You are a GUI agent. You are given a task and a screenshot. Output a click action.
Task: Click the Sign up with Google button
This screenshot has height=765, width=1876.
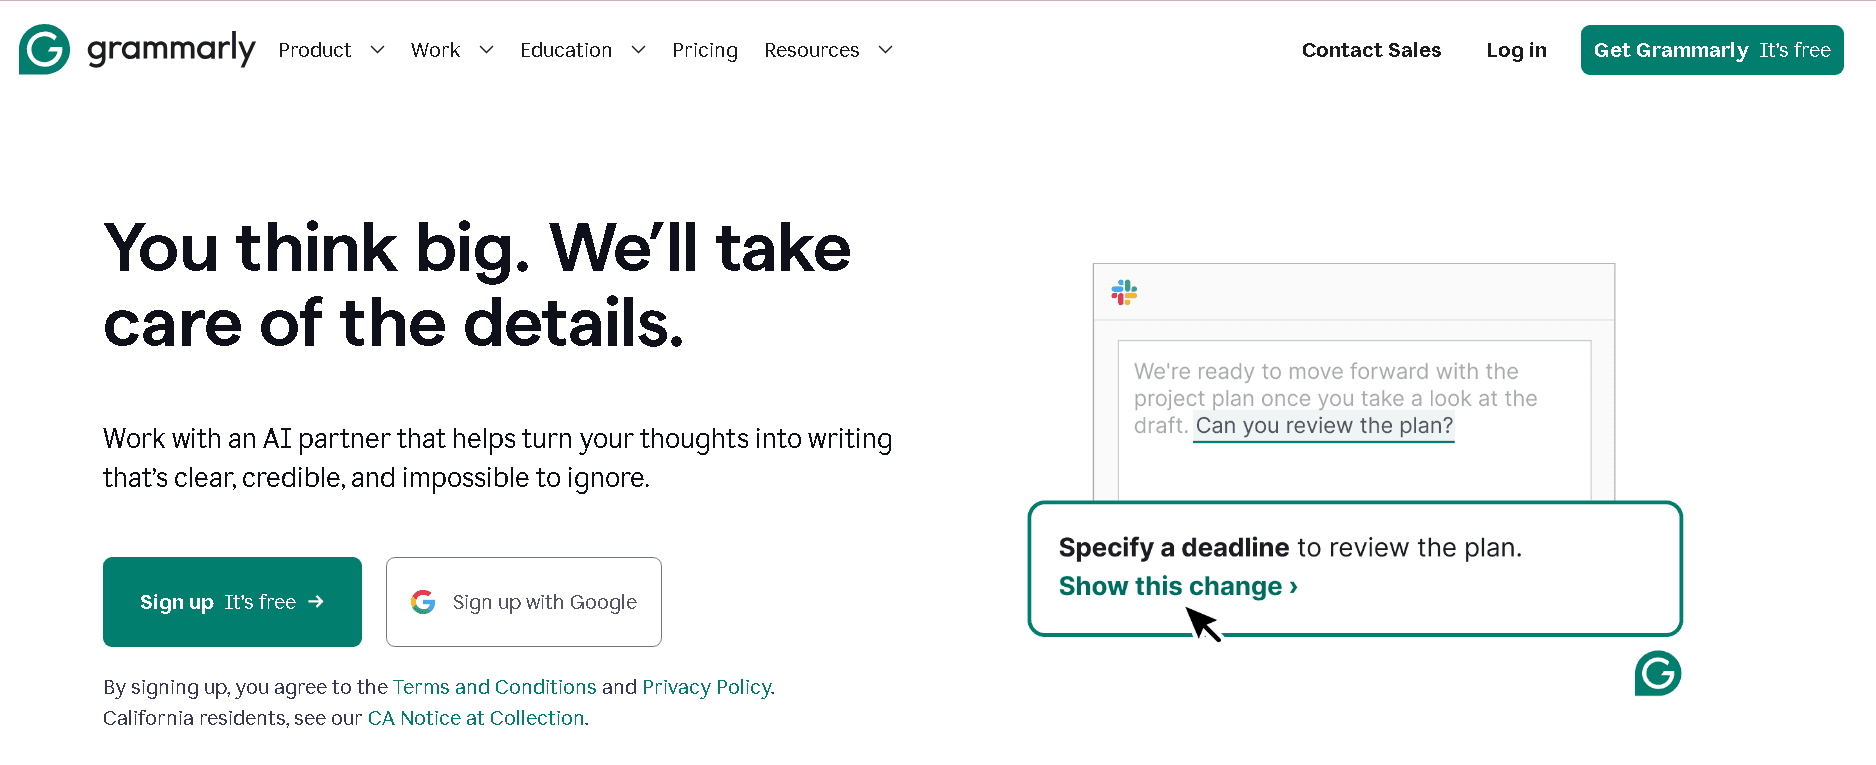coord(523,602)
